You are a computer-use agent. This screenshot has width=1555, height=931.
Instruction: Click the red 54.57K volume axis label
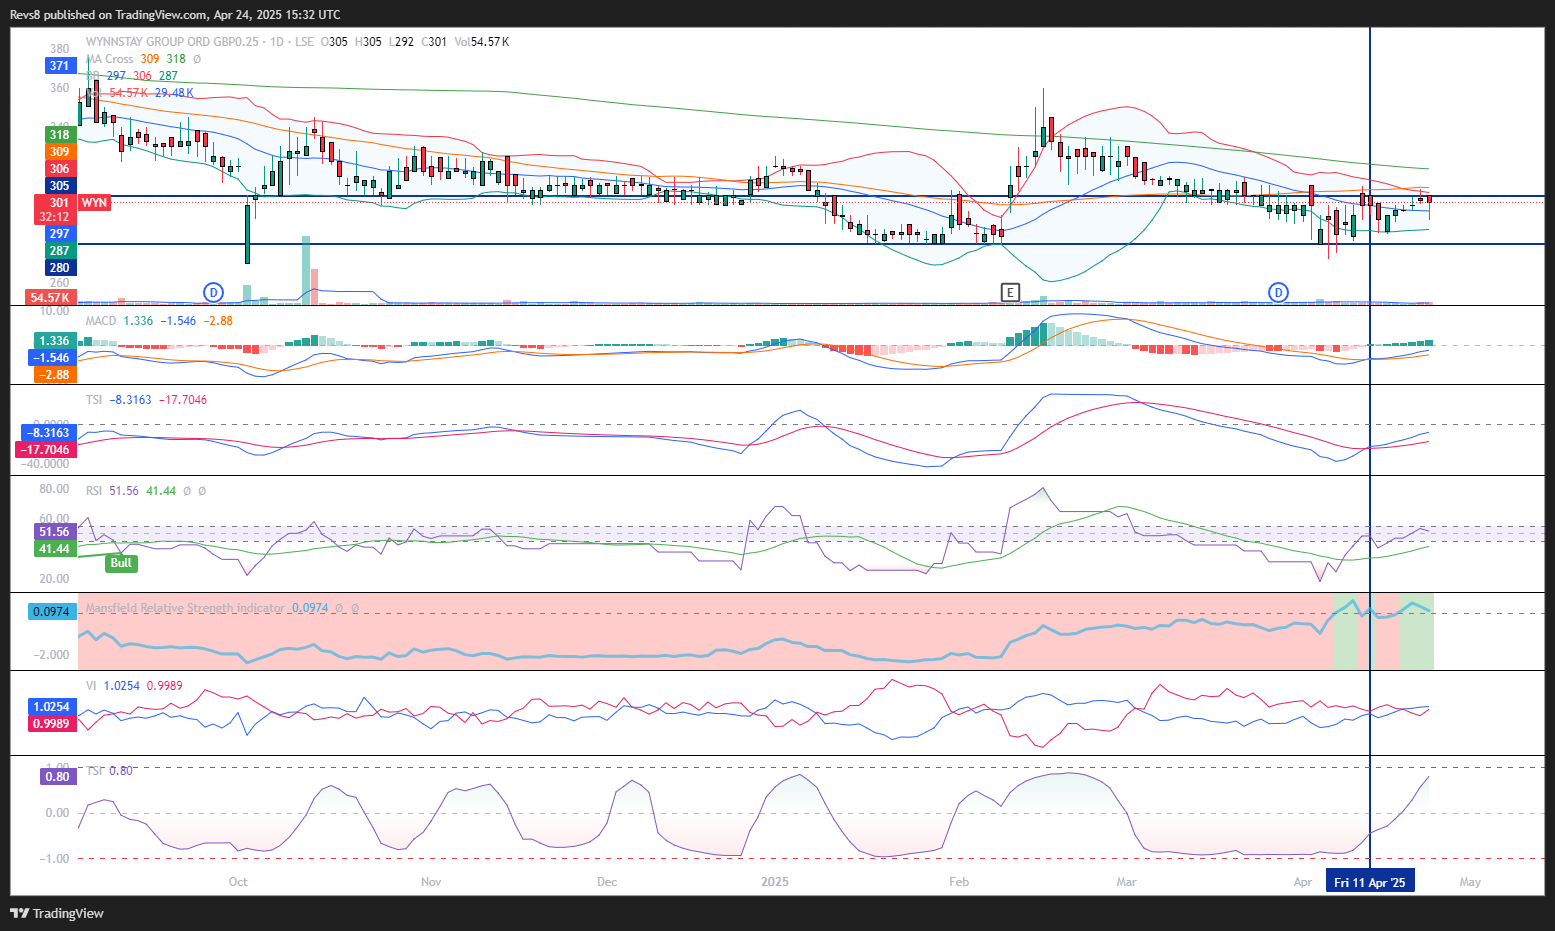point(50,298)
